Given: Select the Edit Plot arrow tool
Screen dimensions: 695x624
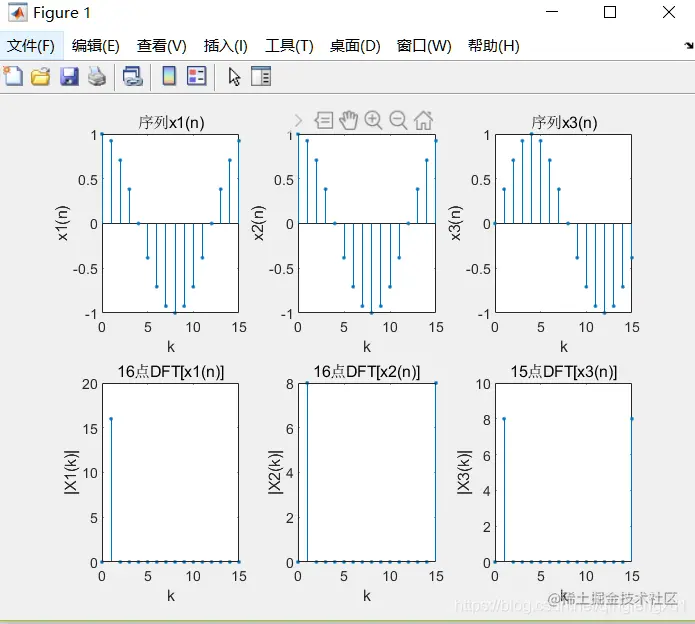Looking at the screenshot, I should (x=234, y=77).
